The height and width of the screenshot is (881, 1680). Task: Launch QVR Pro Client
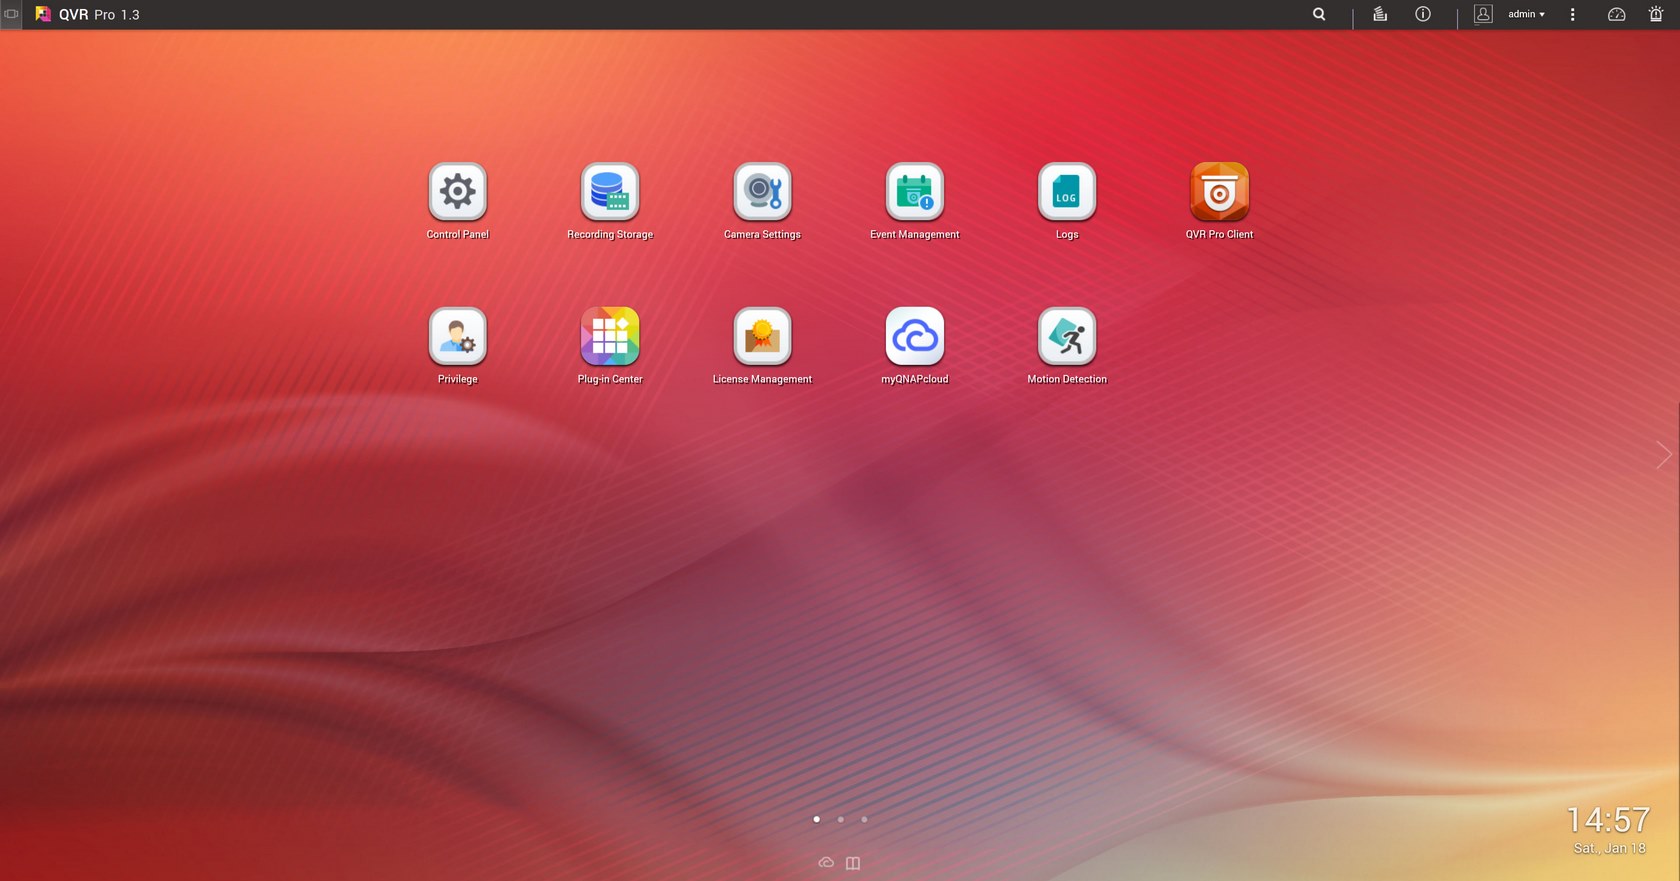(x=1219, y=192)
